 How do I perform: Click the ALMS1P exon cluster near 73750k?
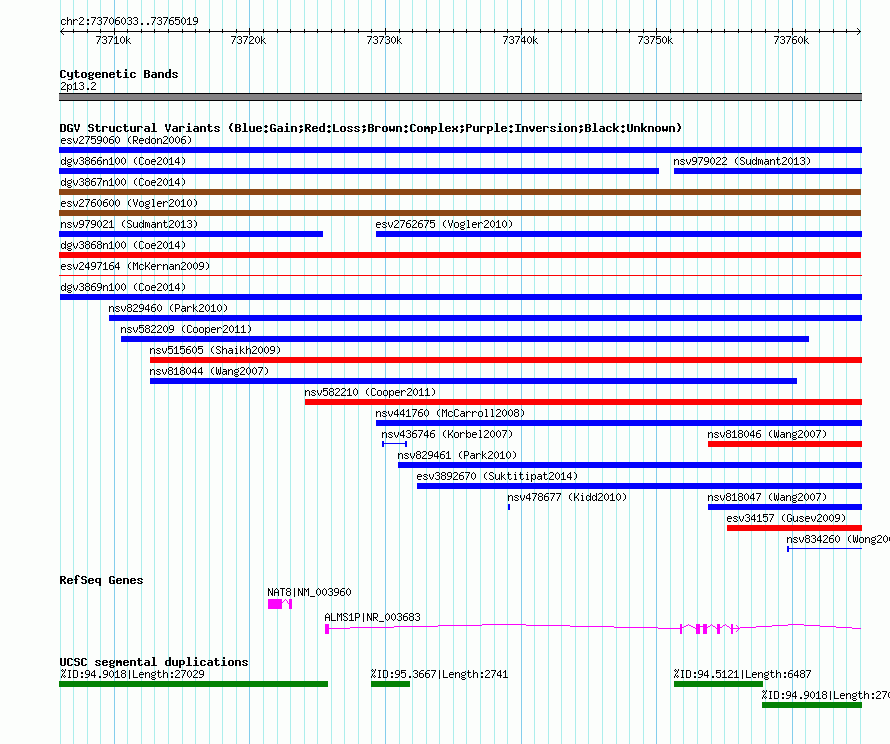(710, 629)
